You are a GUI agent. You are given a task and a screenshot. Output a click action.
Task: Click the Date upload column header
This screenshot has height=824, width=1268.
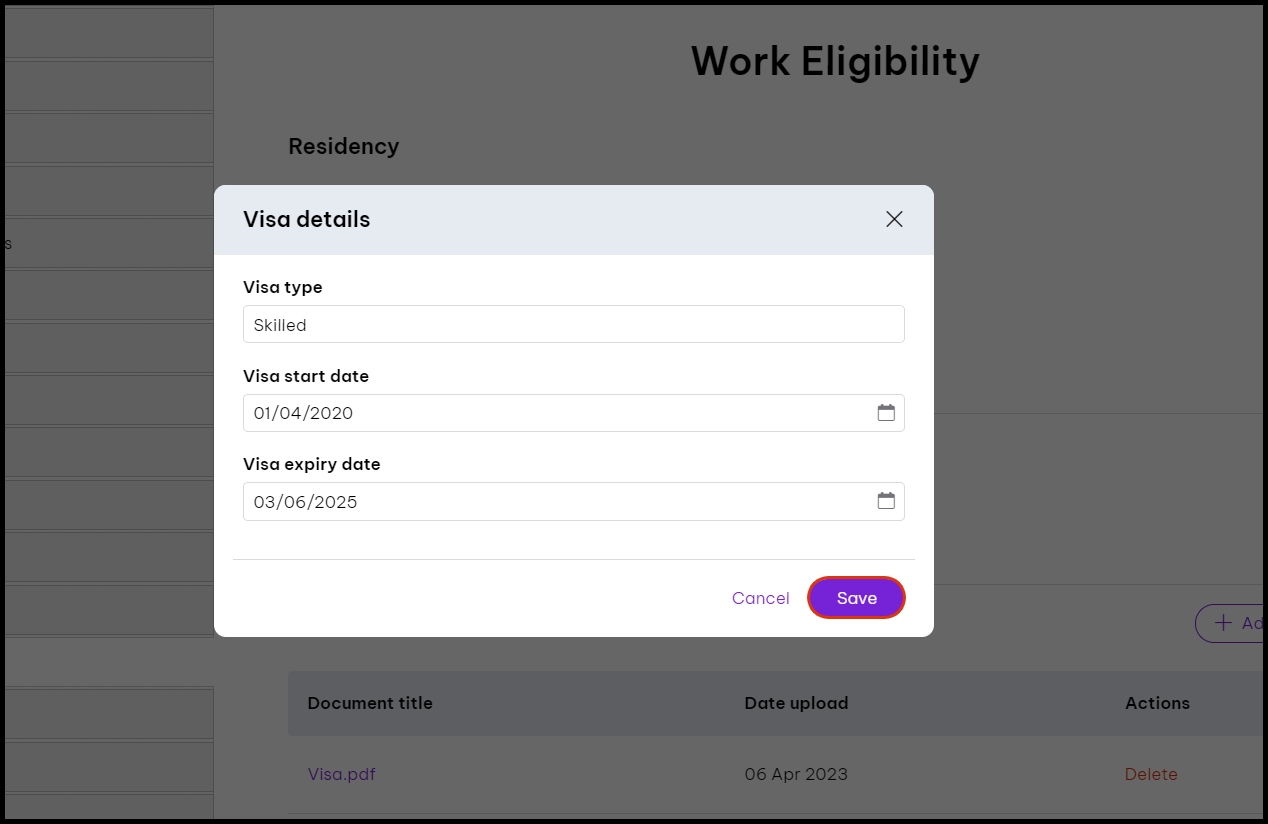point(796,703)
